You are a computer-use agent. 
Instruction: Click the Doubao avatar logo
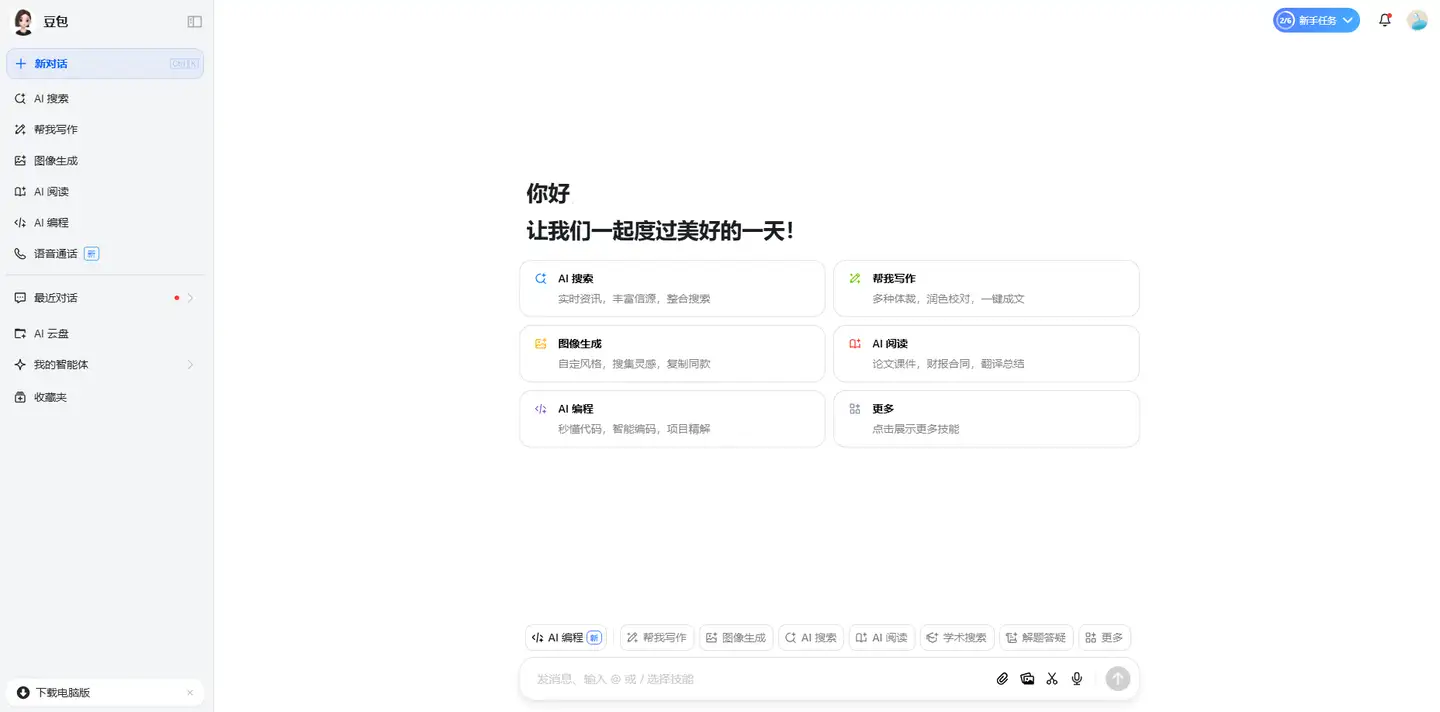coord(23,22)
